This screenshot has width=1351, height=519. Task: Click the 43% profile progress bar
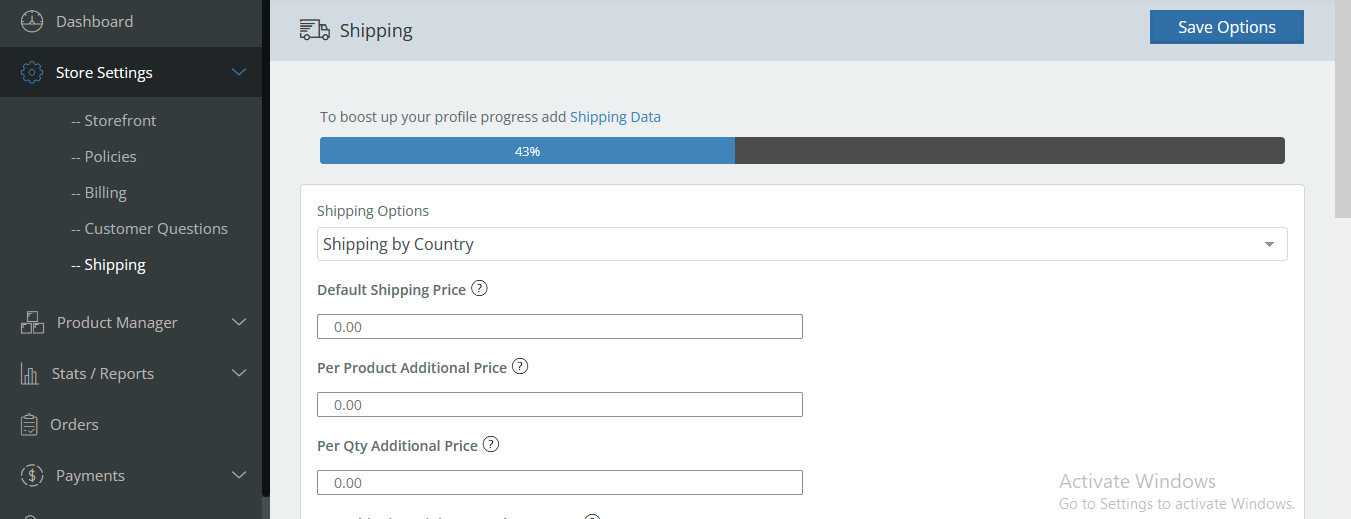802,151
